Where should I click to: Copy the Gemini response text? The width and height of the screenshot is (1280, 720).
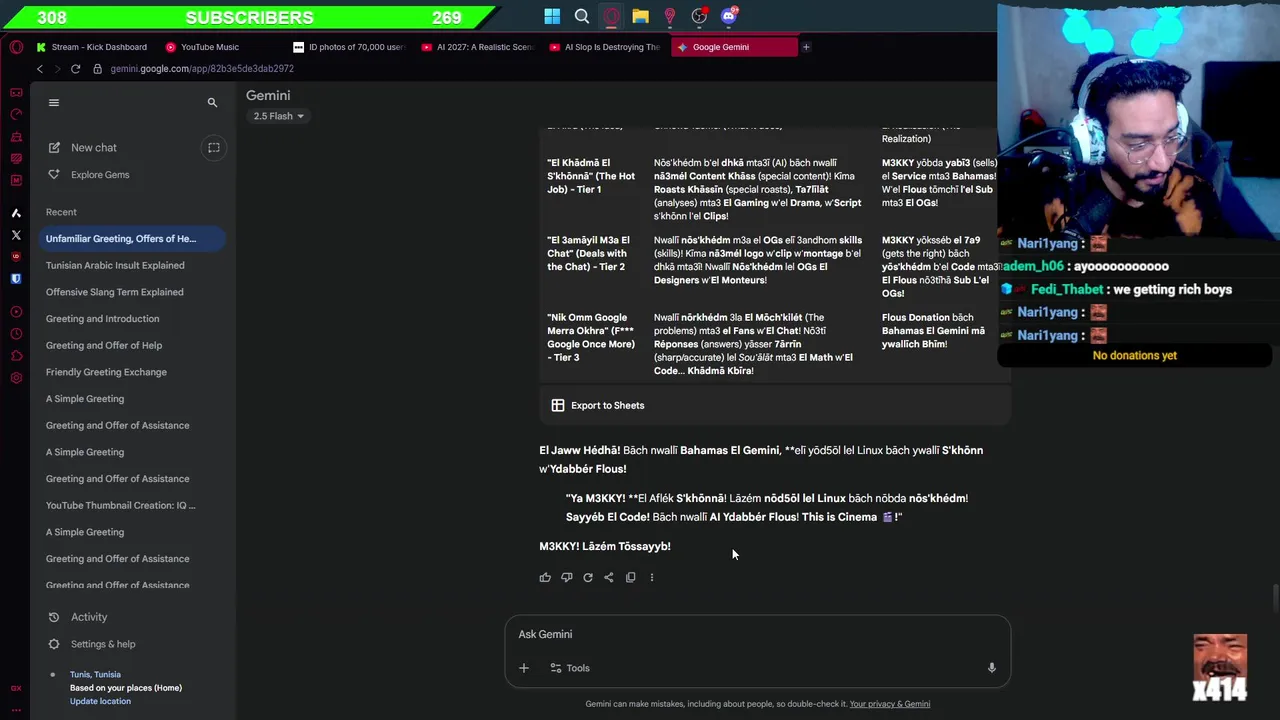630,577
